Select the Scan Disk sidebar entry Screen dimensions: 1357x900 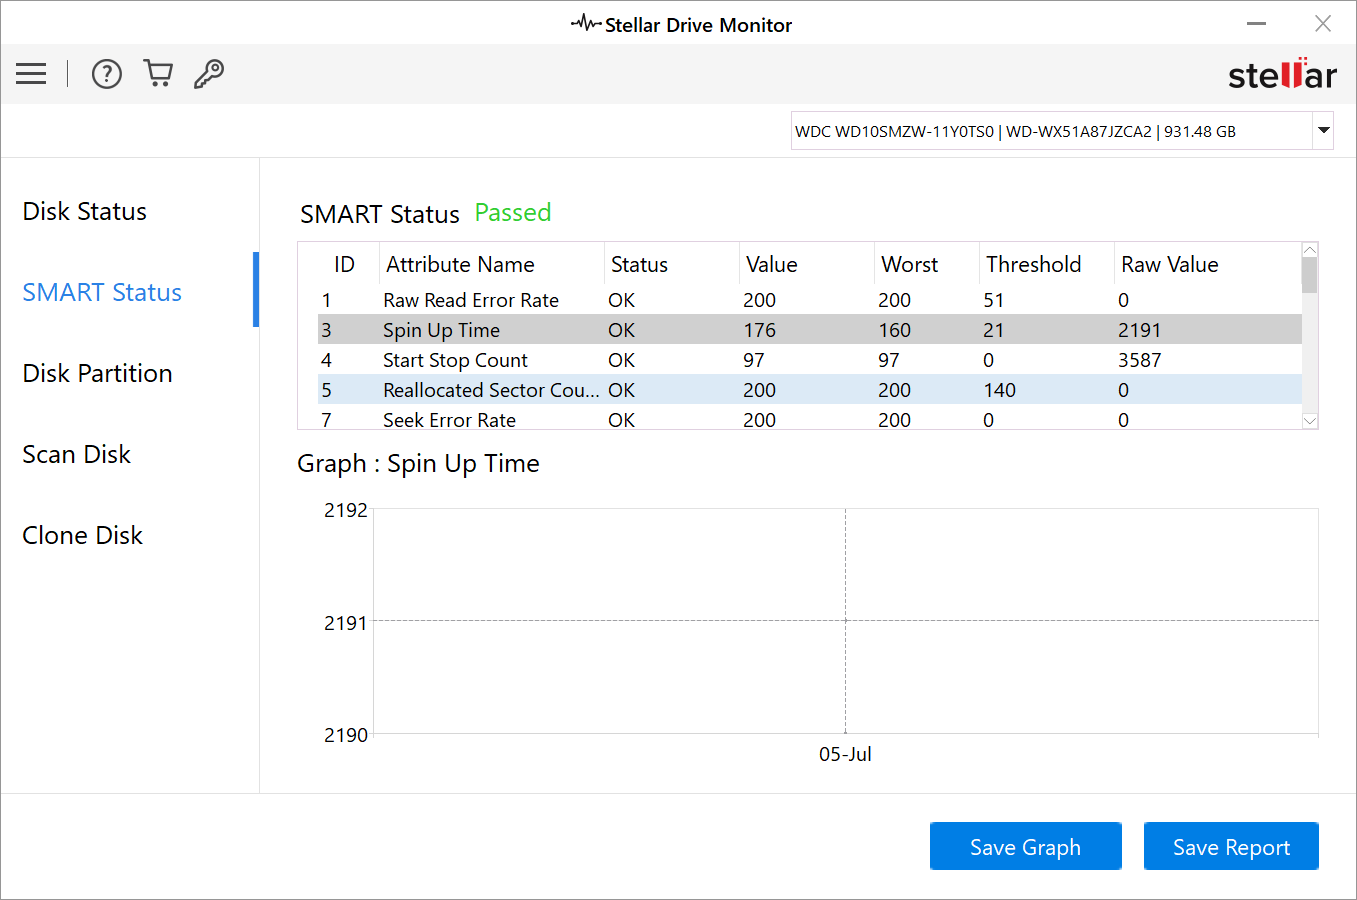coord(76,454)
